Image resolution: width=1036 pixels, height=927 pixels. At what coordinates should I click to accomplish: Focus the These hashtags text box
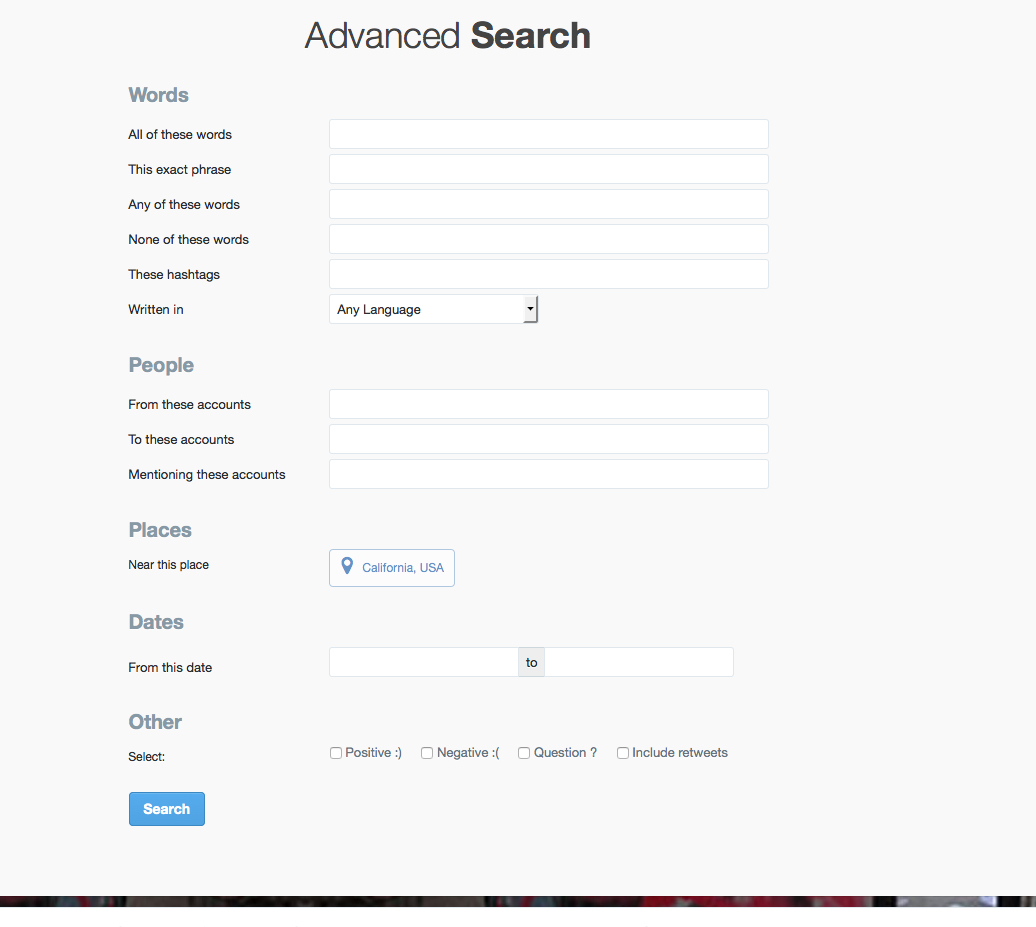tap(548, 274)
